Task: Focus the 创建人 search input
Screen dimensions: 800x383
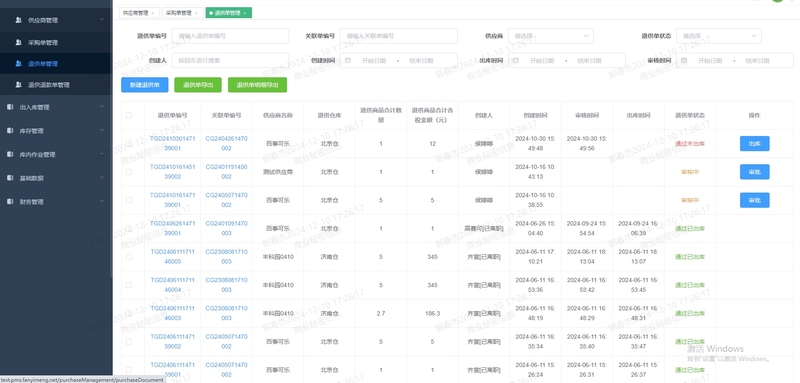Action: pyautogui.click(x=231, y=60)
